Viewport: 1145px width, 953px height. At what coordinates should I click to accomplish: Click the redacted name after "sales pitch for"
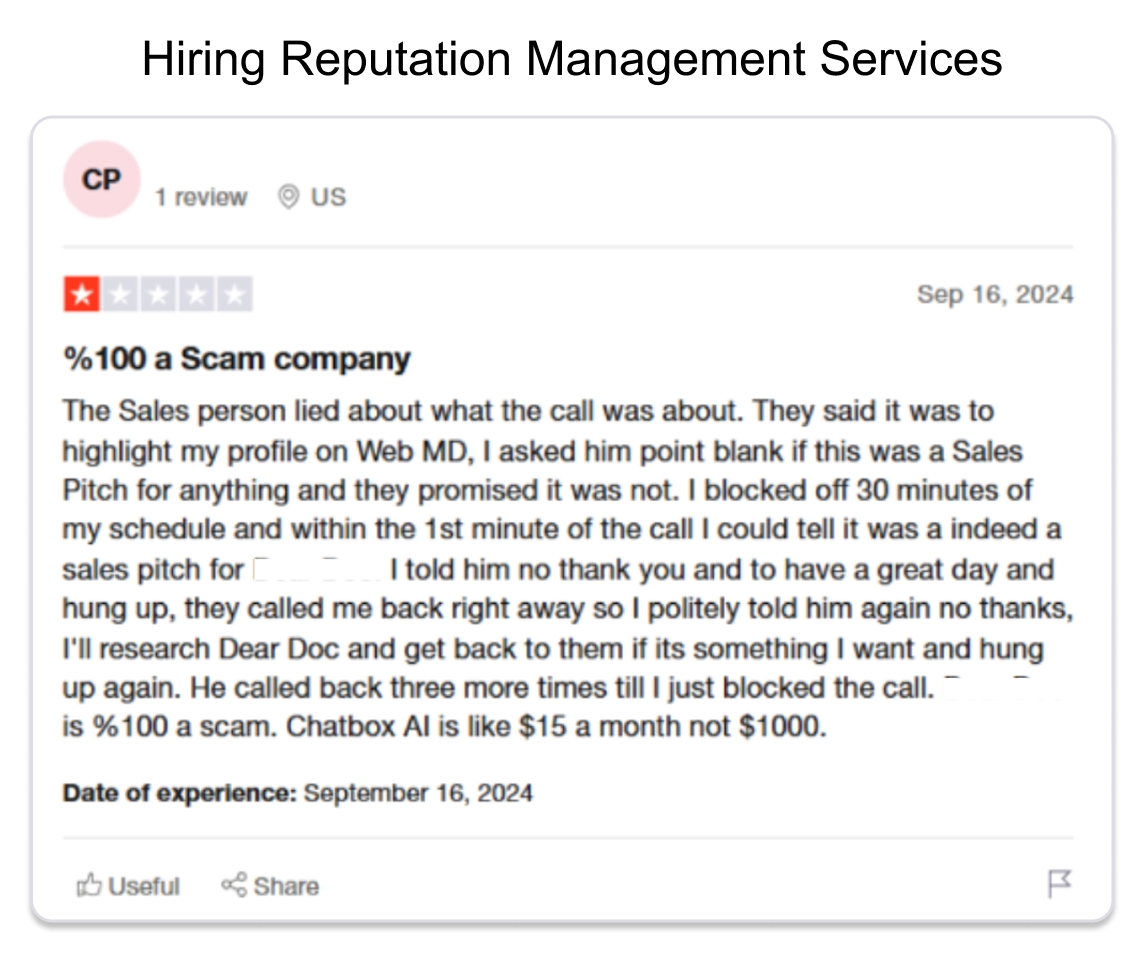(316, 570)
